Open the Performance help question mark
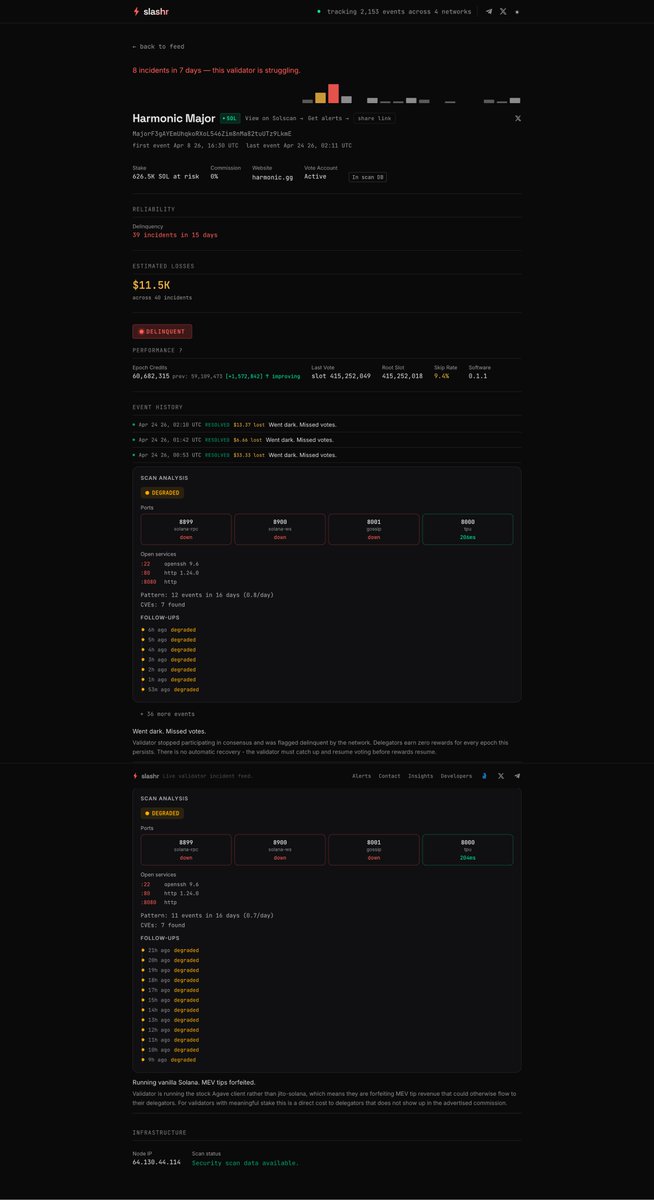Screen dimensions: 654x1200 pos(180,350)
